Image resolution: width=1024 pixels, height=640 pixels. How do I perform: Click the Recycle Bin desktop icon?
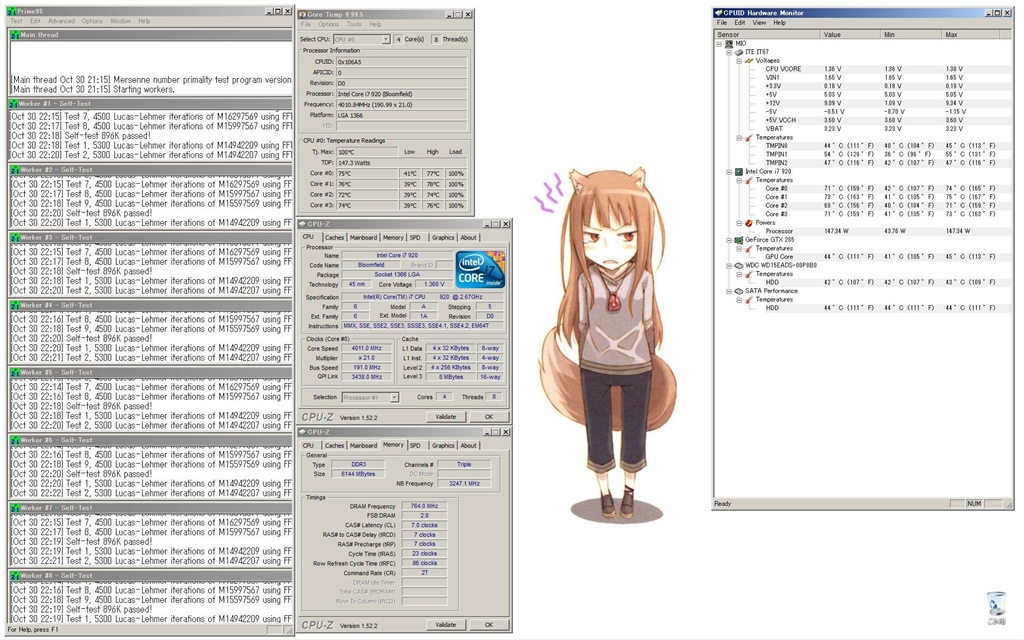[x=995, y=603]
